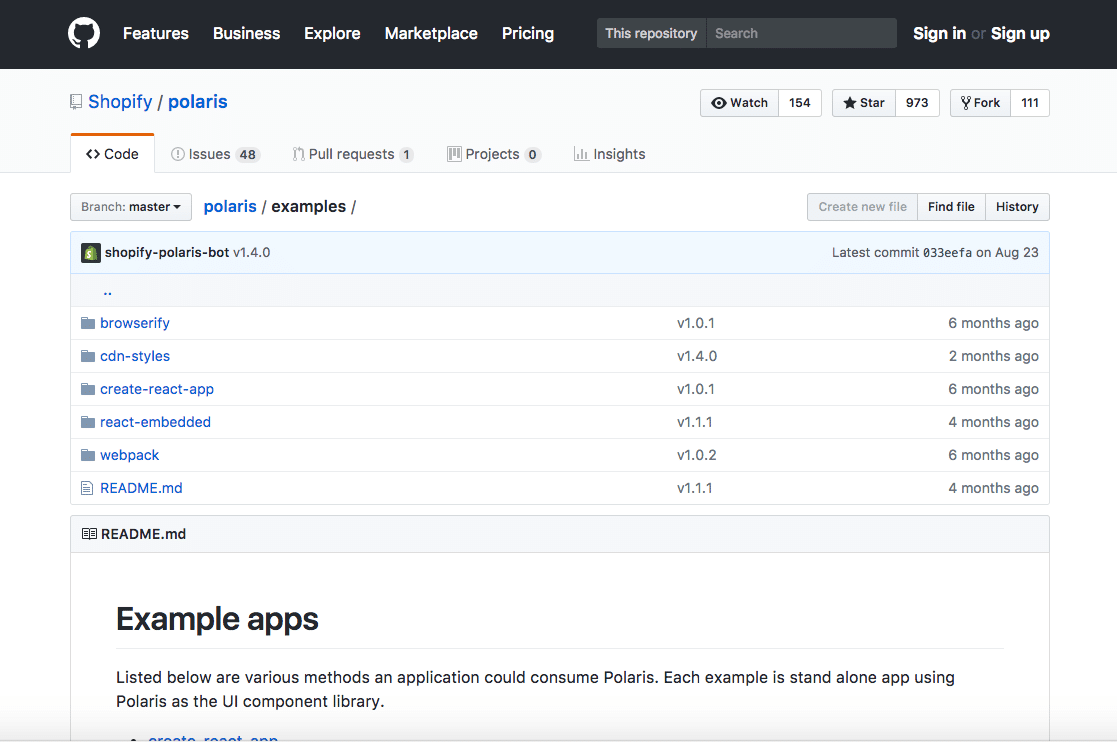Click the GitHub octocat logo

click(84, 33)
